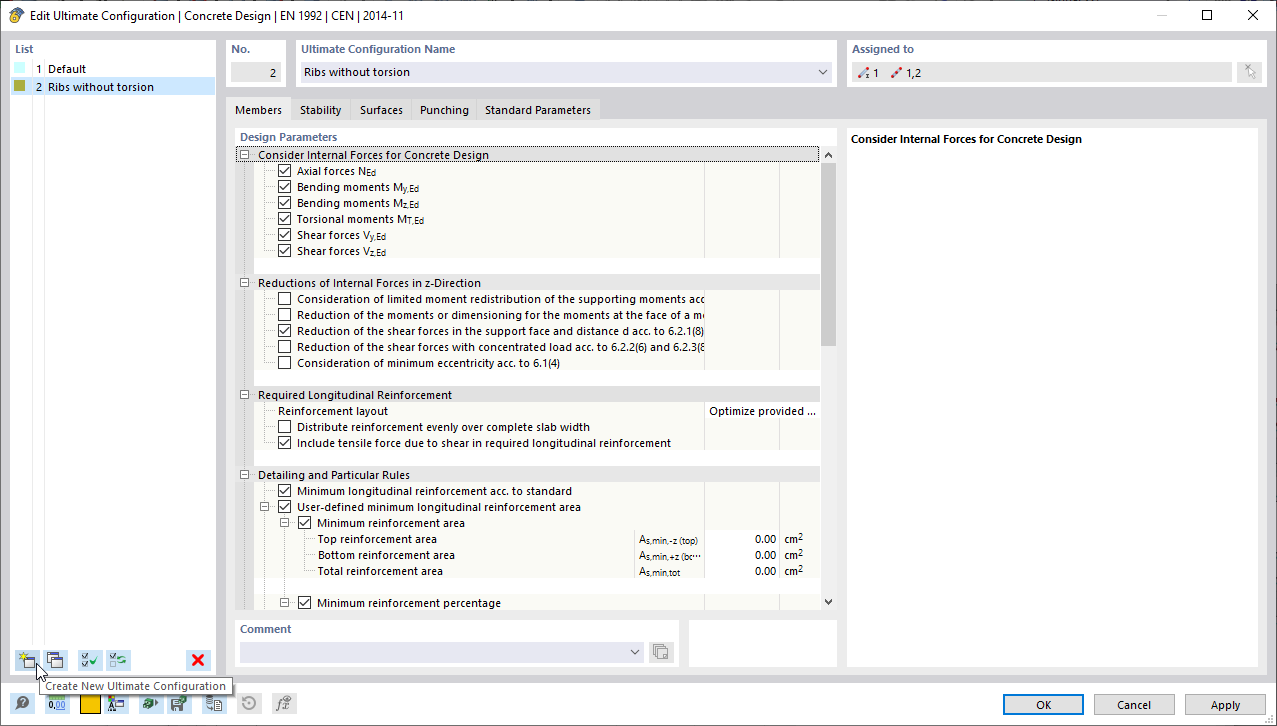Click the OK button

1044,705
